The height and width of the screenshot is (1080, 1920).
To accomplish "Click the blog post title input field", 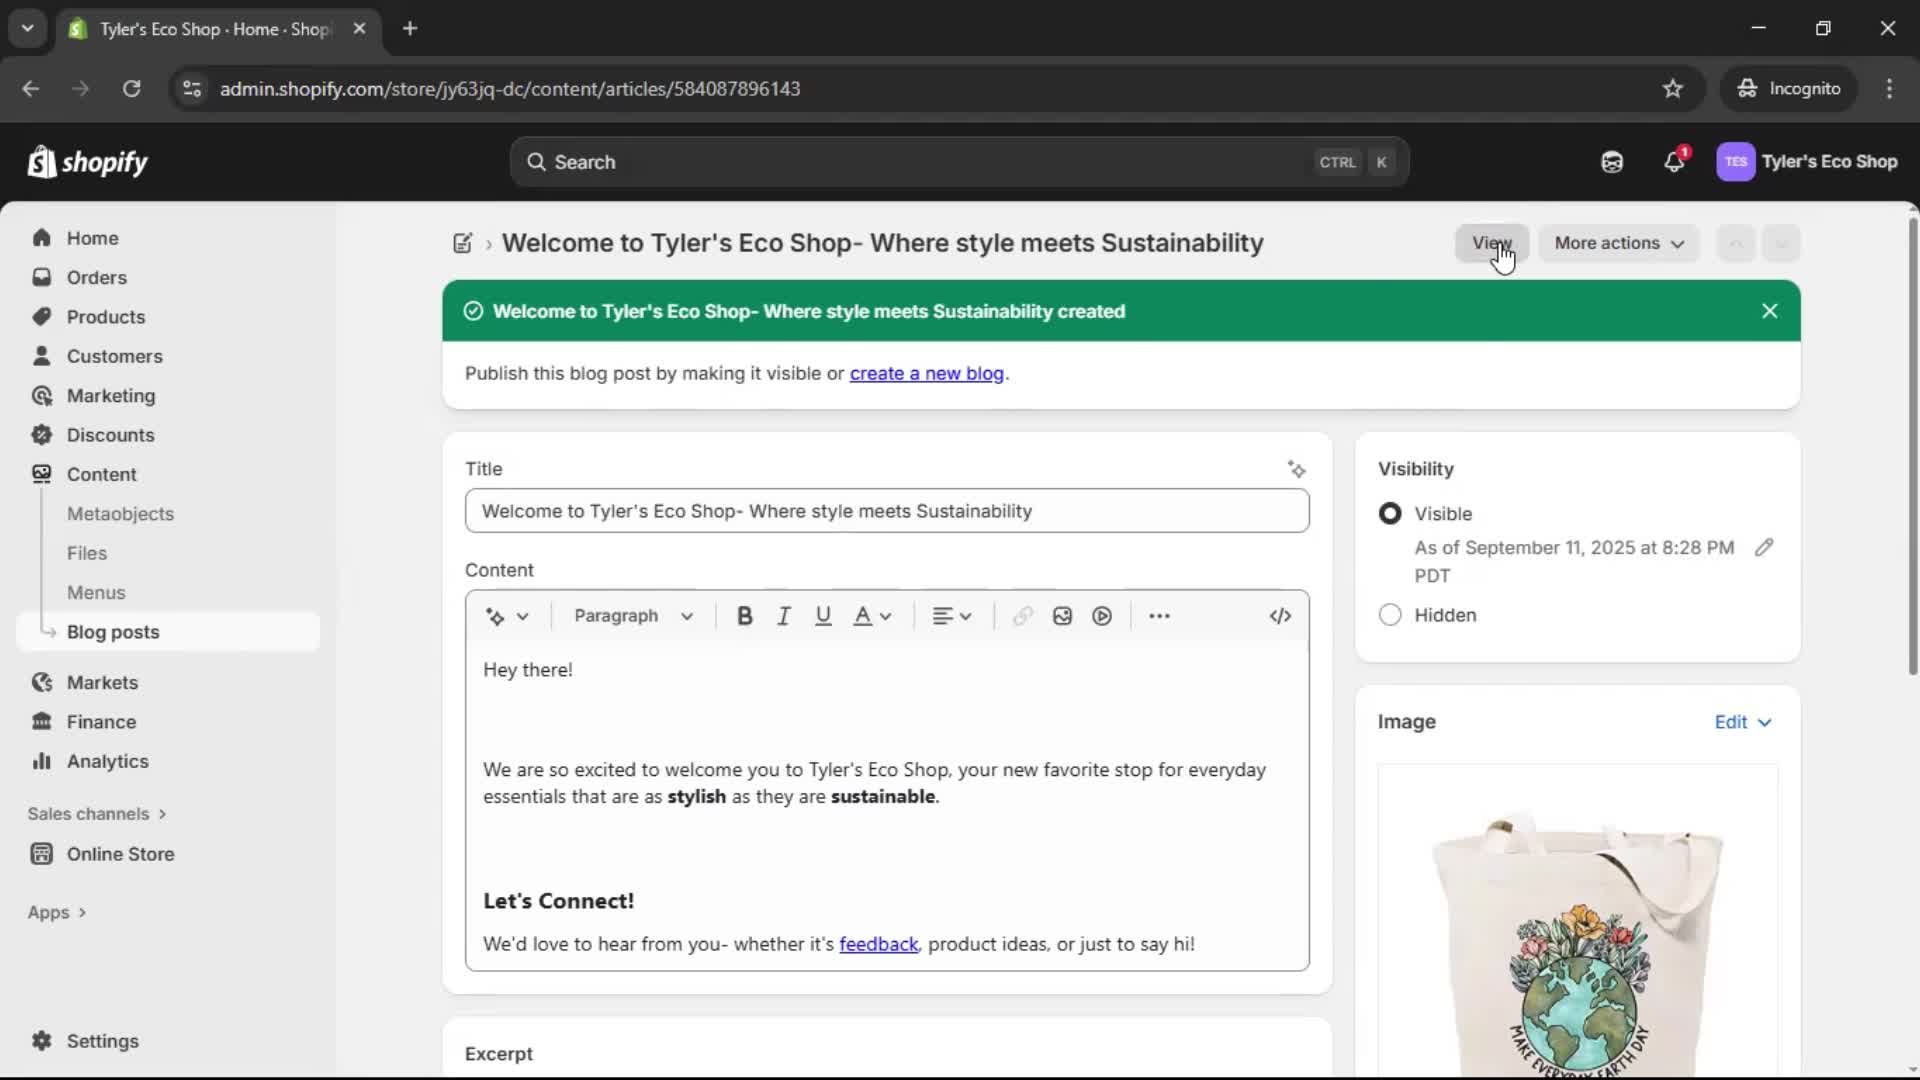I will 886,511.
